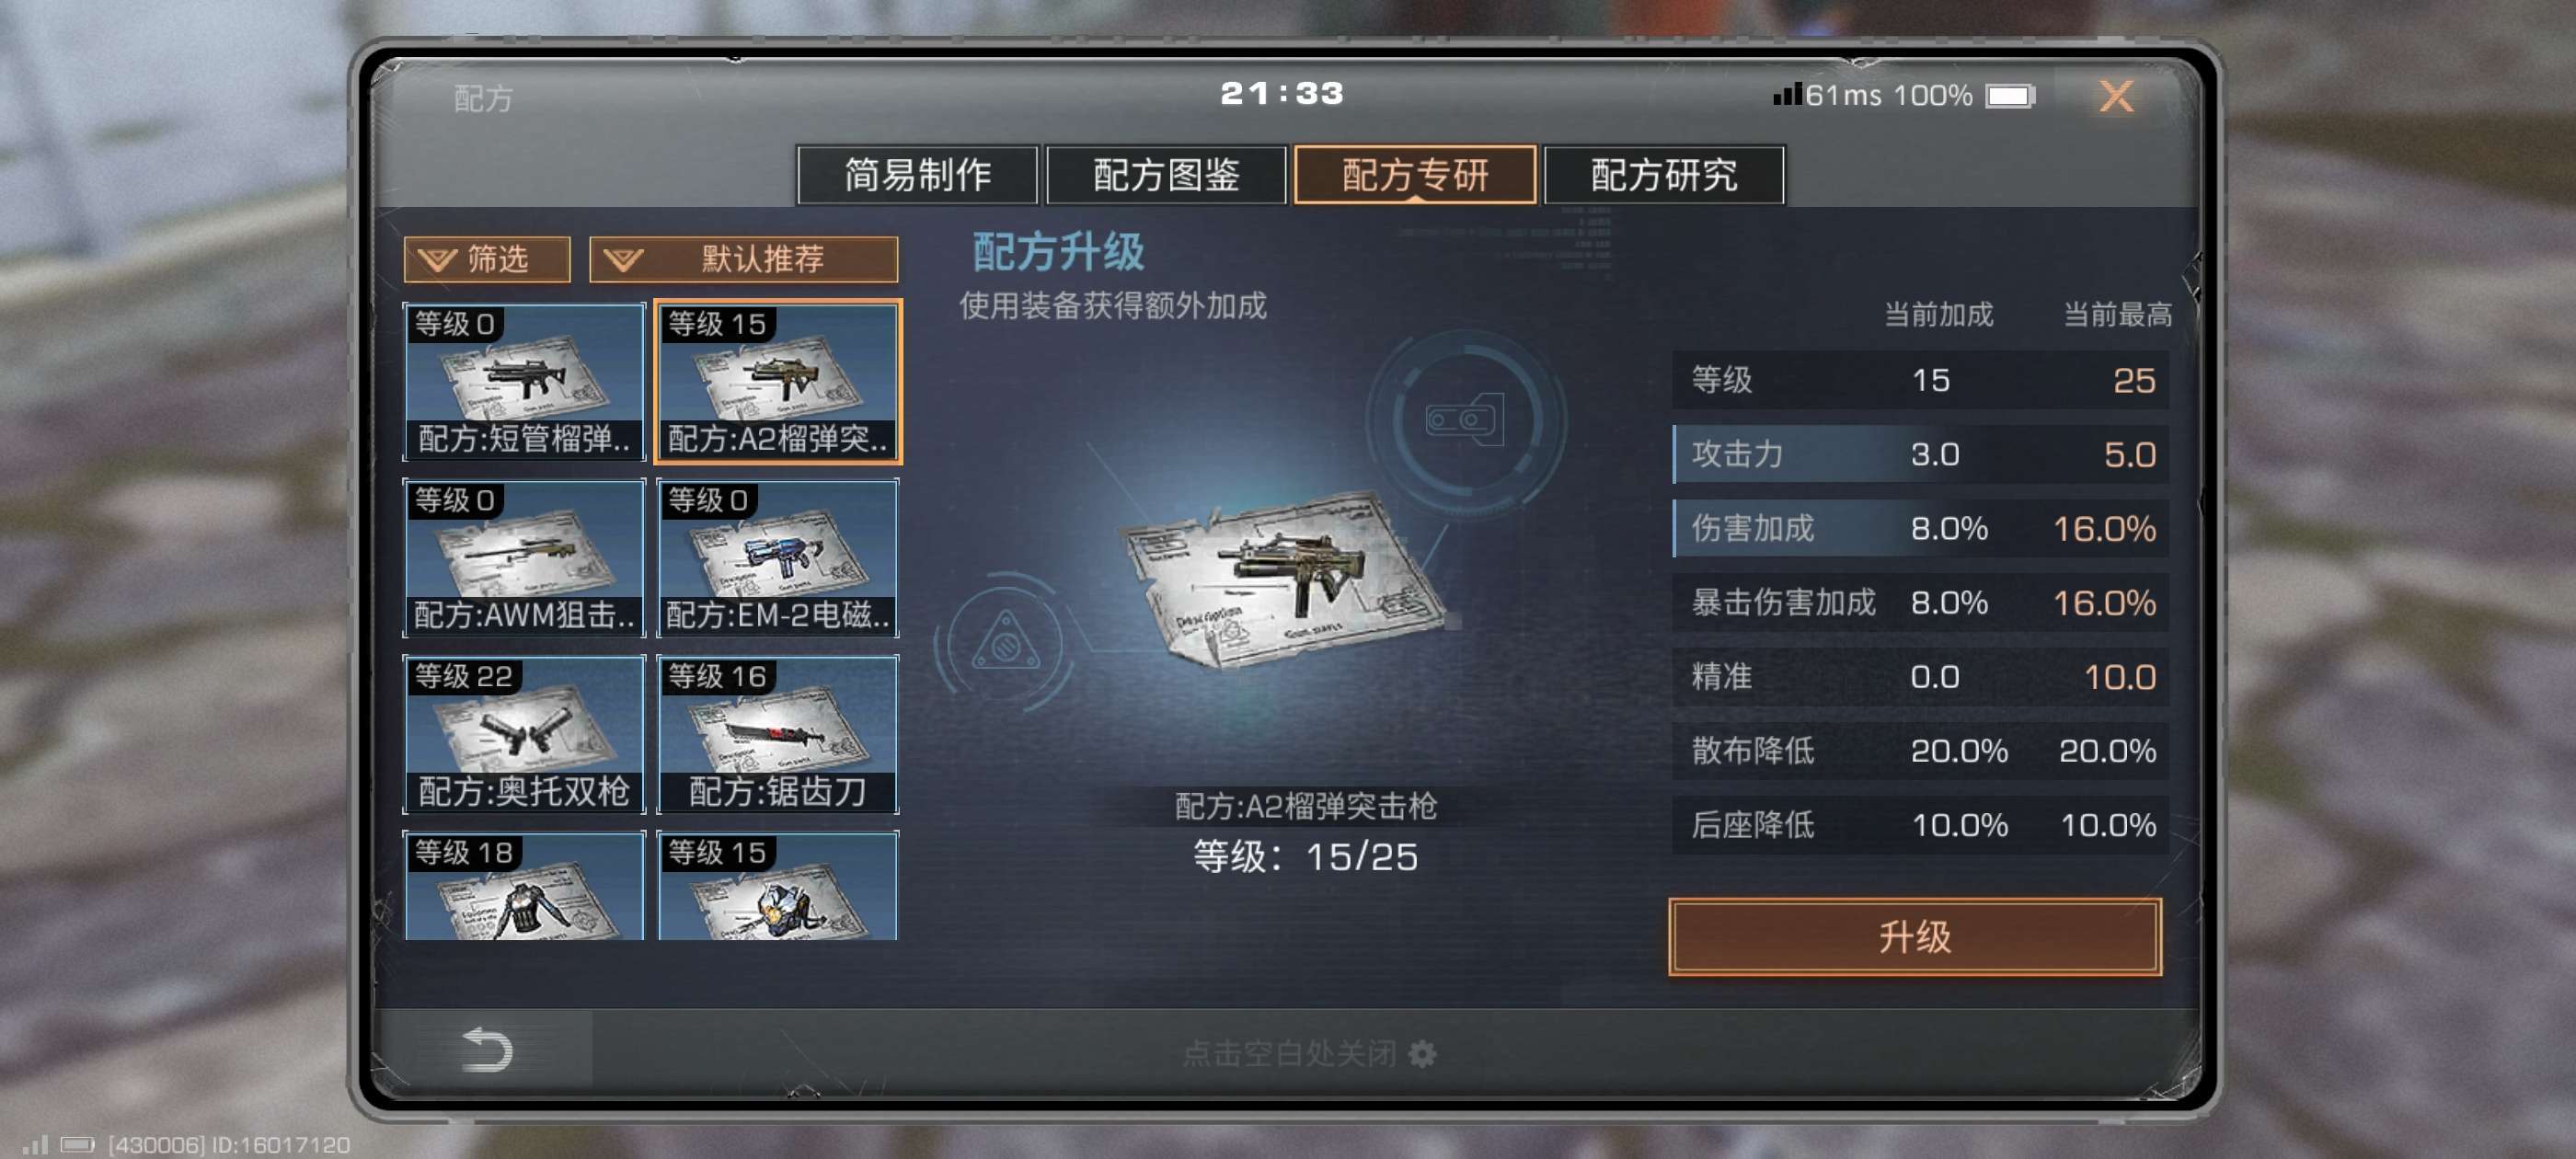Click the back arrow icon at bottom left
Image resolution: width=2576 pixels, height=1159 pixels.
[487, 1050]
